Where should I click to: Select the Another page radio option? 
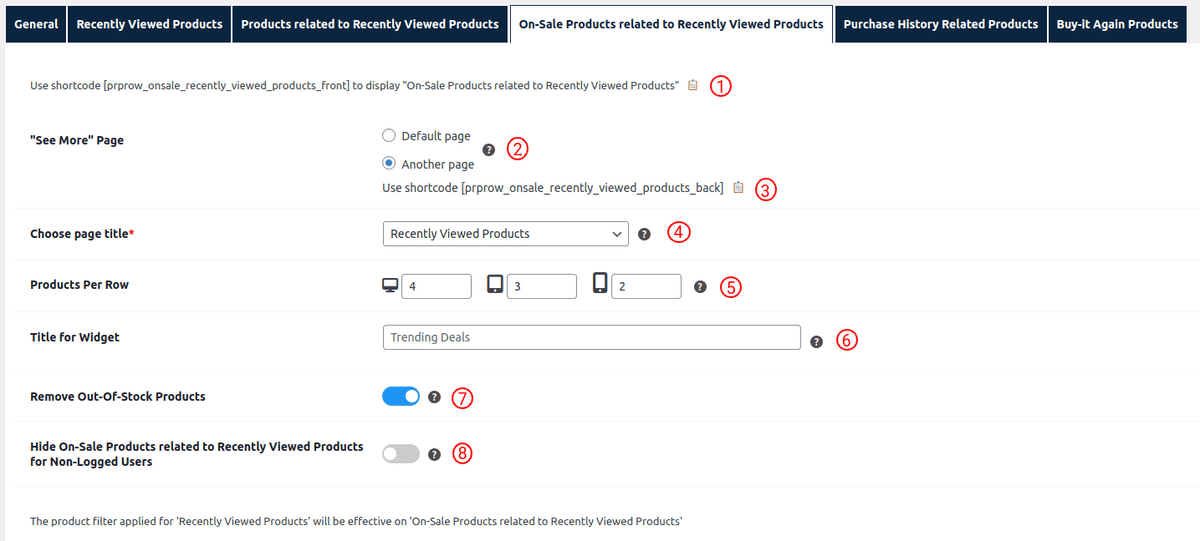389,164
